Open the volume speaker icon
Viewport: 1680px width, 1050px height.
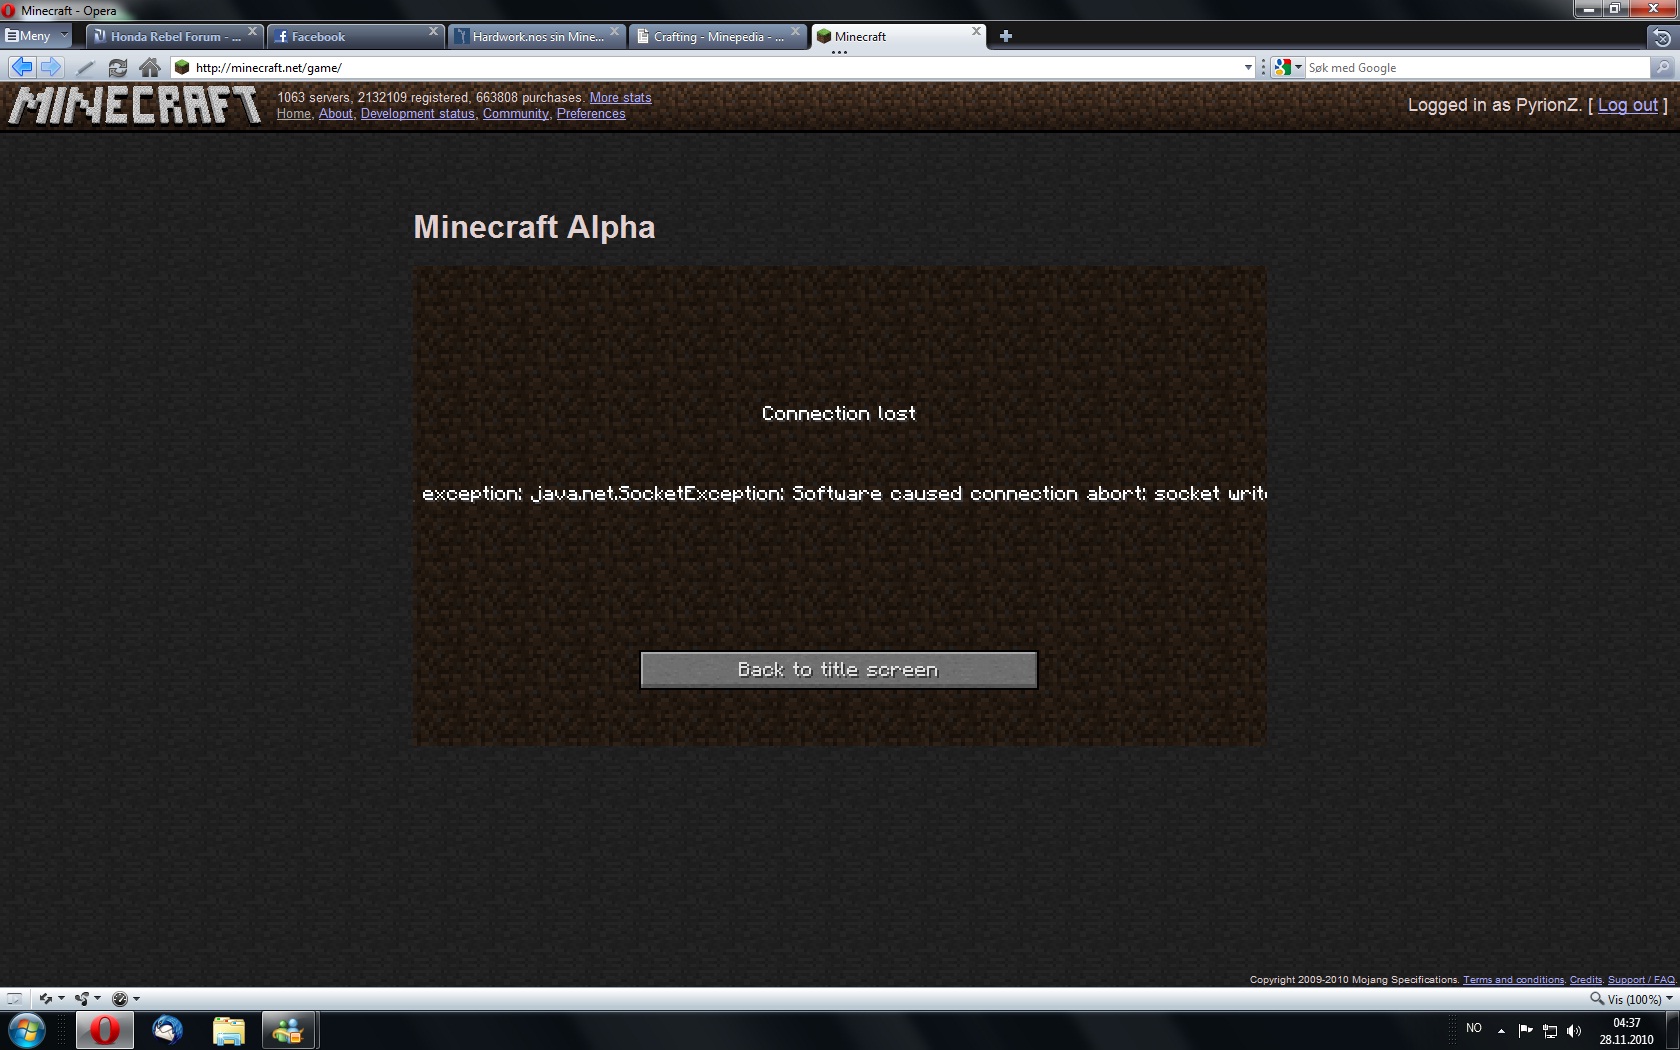click(1574, 1031)
